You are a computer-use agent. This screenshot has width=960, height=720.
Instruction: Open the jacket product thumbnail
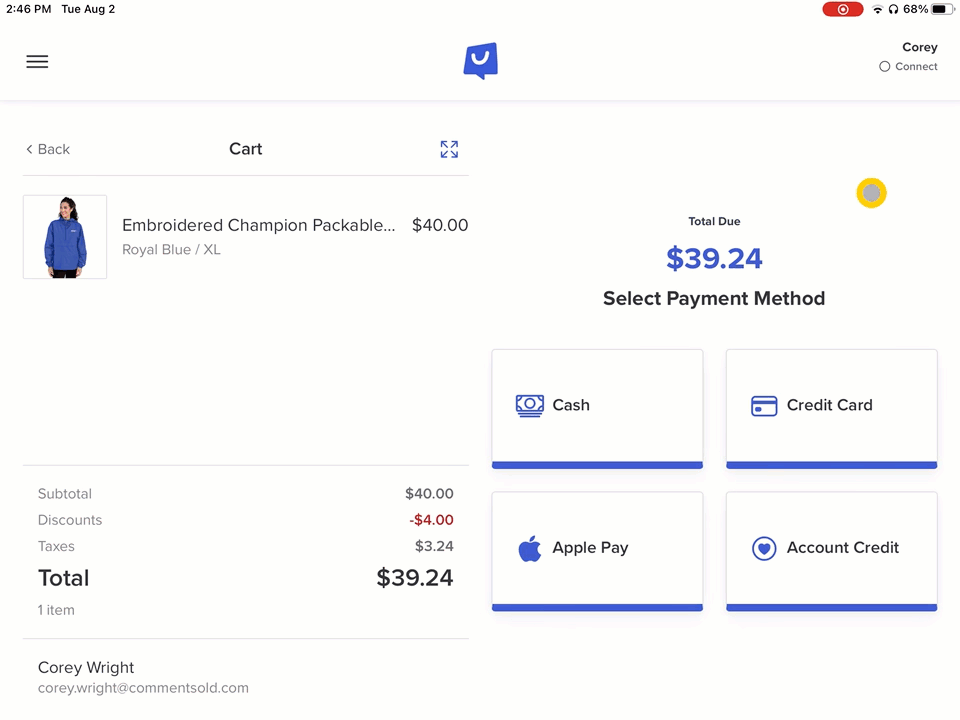click(x=65, y=237)
